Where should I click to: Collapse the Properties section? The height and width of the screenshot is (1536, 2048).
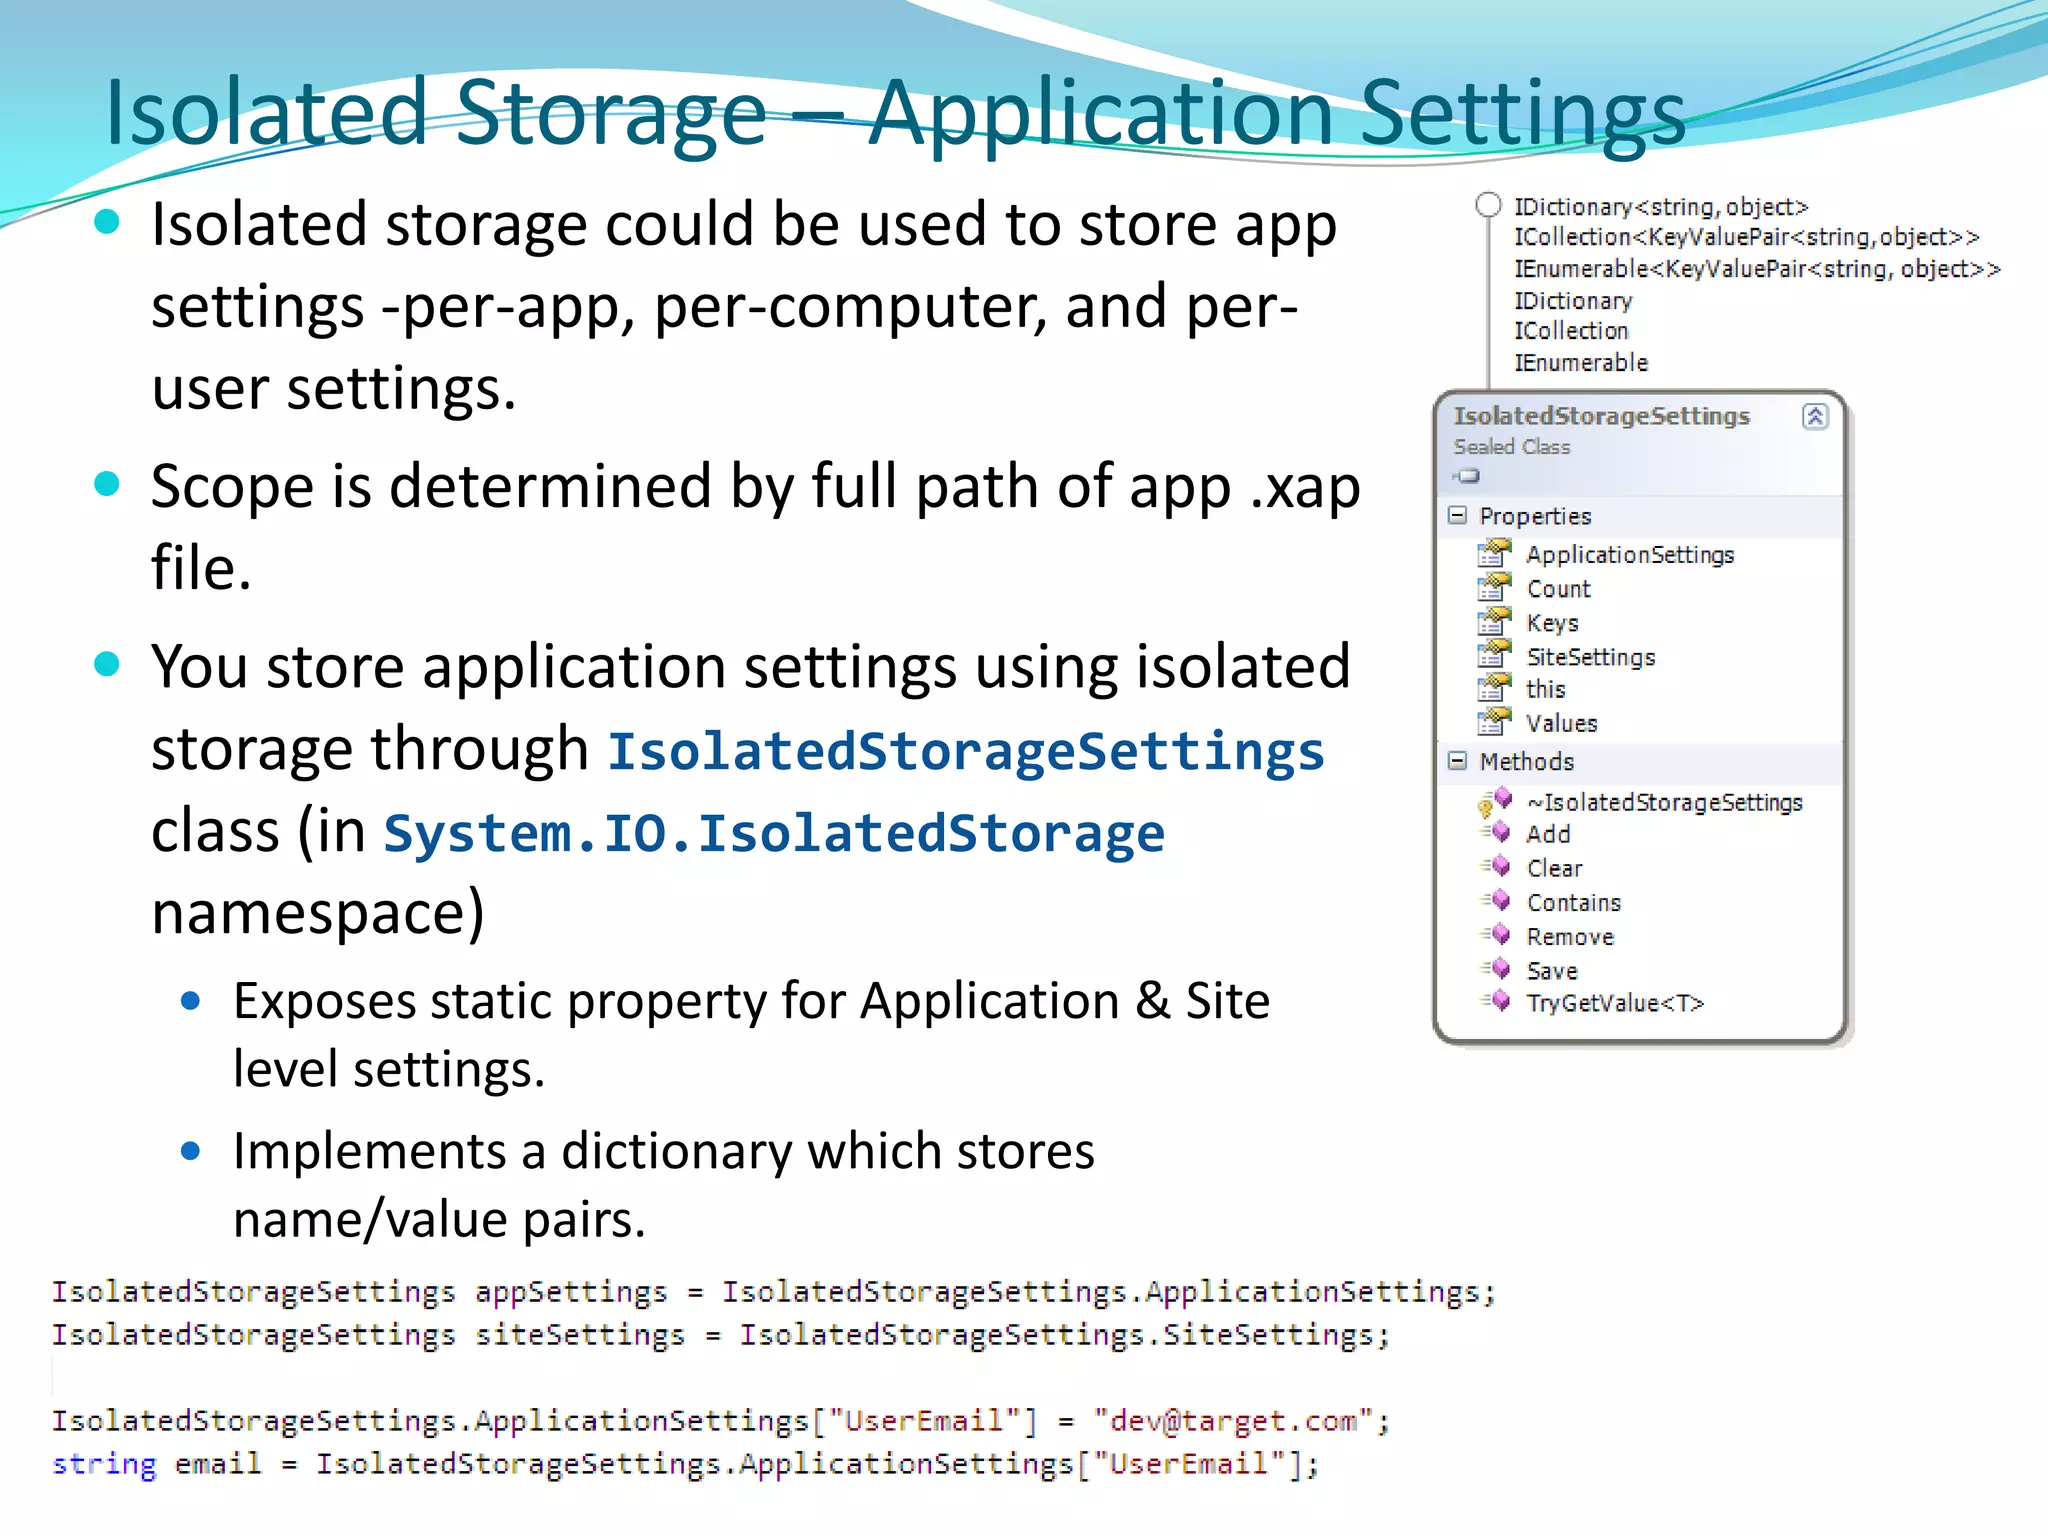click(1458, 515)
